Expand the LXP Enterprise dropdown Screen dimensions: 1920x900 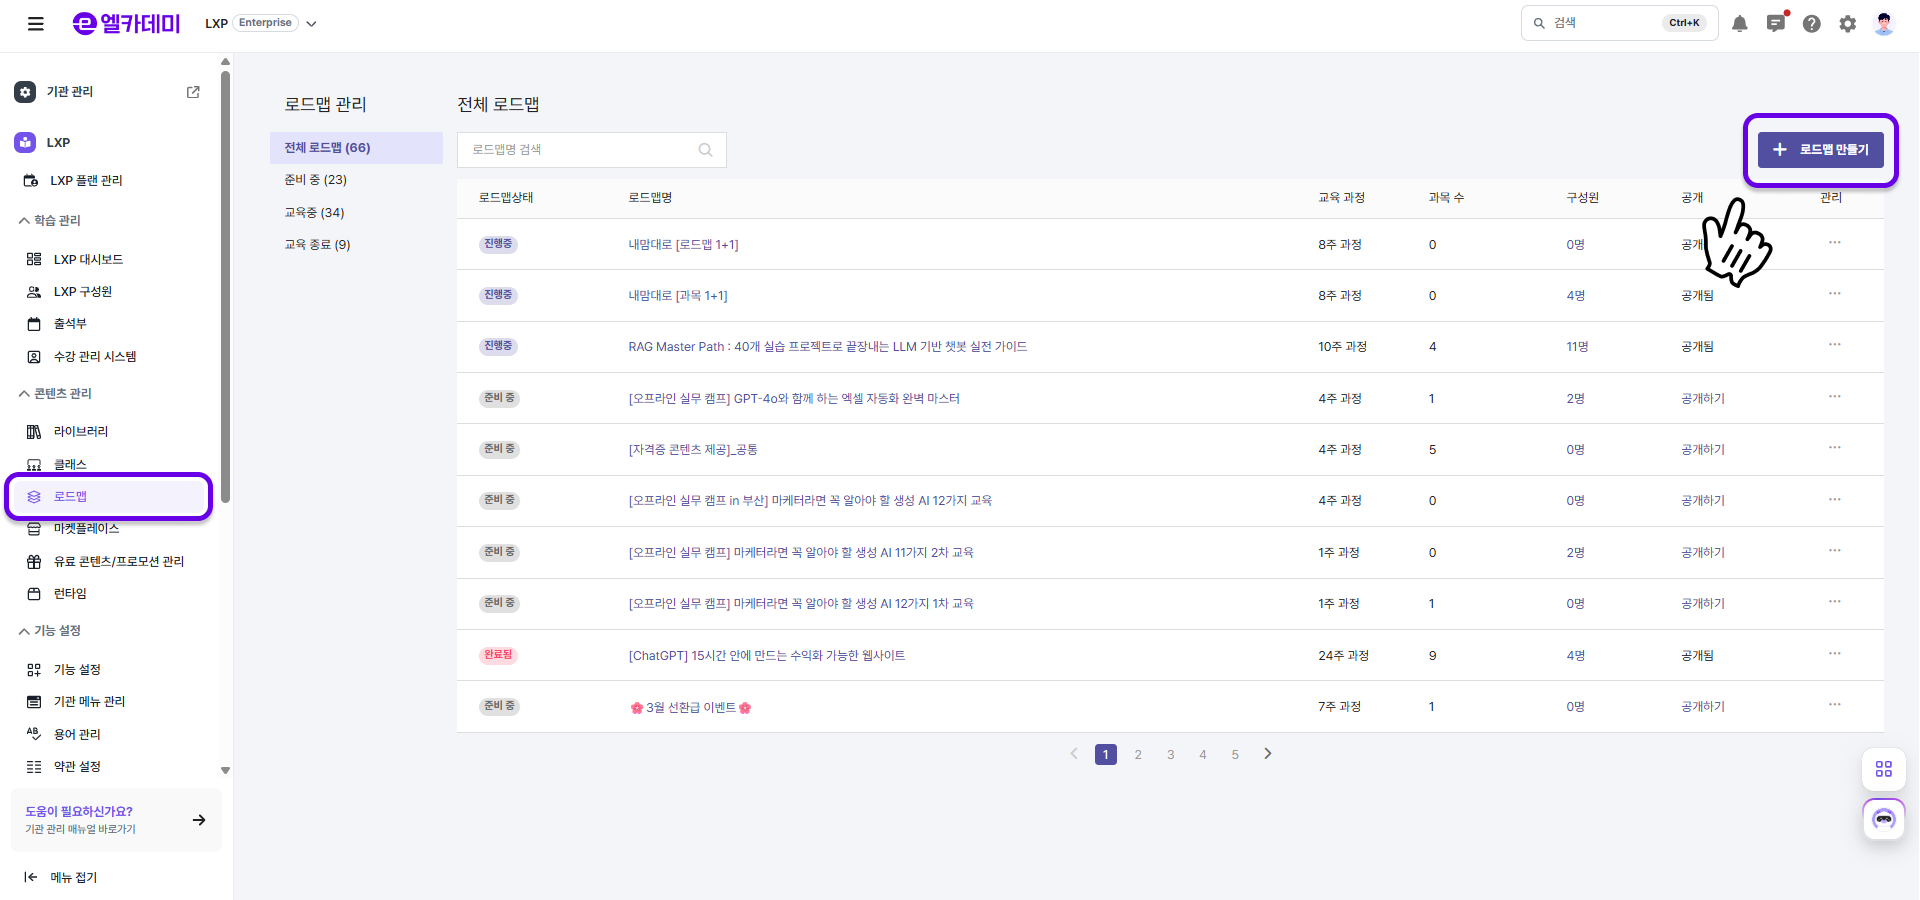[311, 24]
